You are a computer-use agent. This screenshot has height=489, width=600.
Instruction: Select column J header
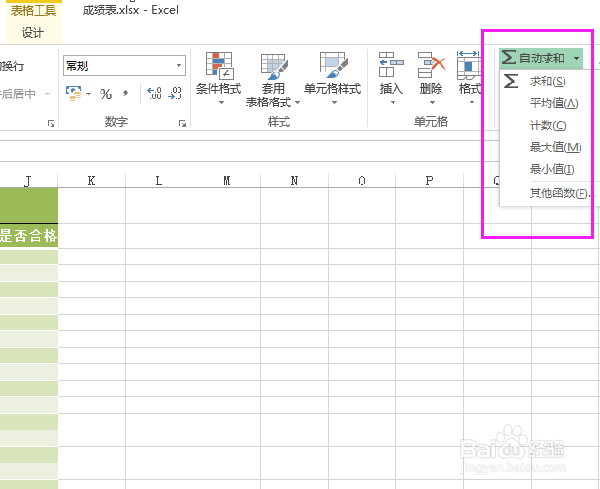click(x=29, y=181)
